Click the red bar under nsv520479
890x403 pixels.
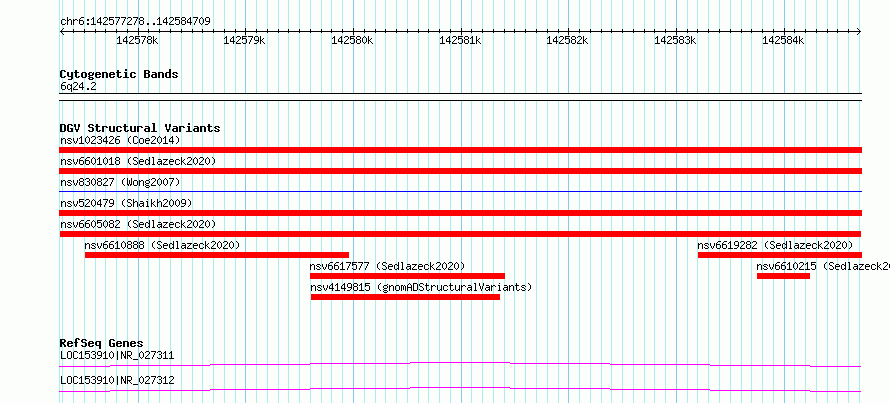coord(460,213)
